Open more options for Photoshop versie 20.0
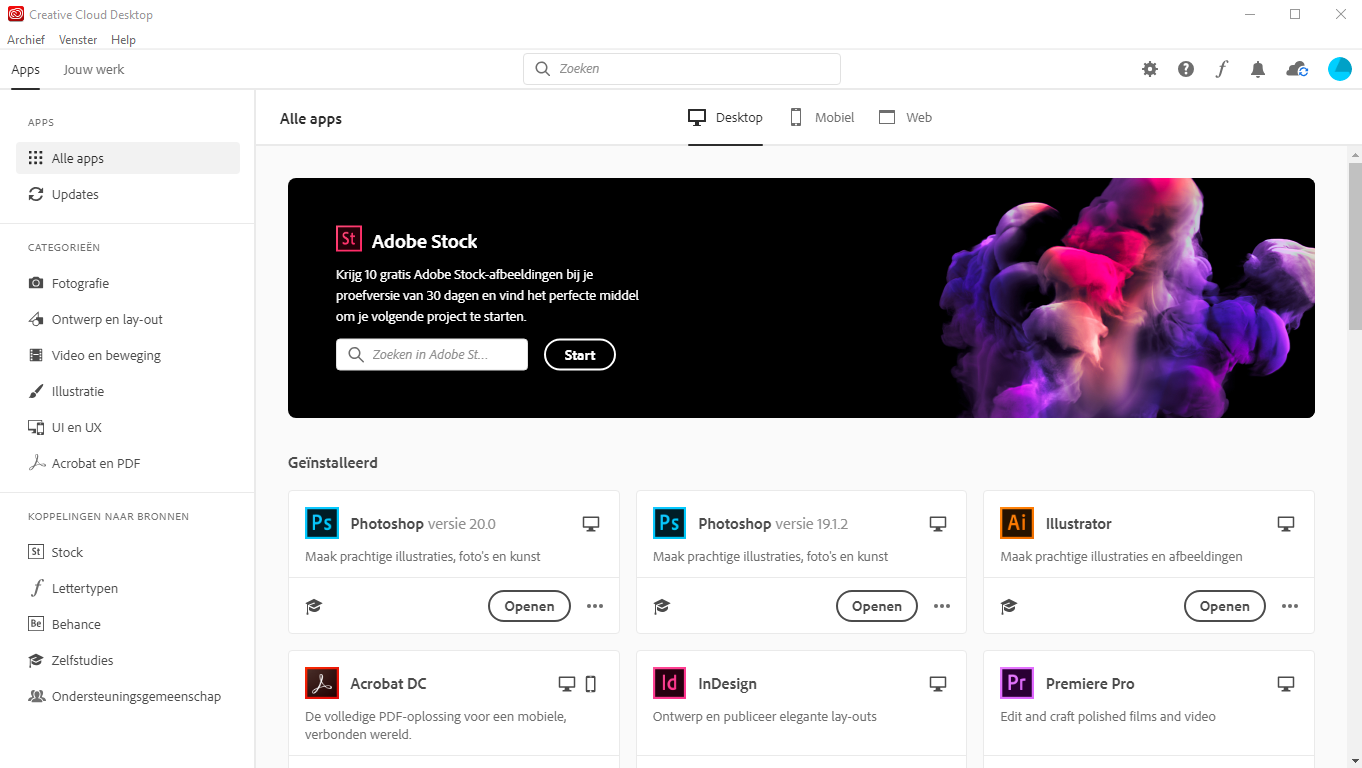1362x768 pixels. (595, 606)
